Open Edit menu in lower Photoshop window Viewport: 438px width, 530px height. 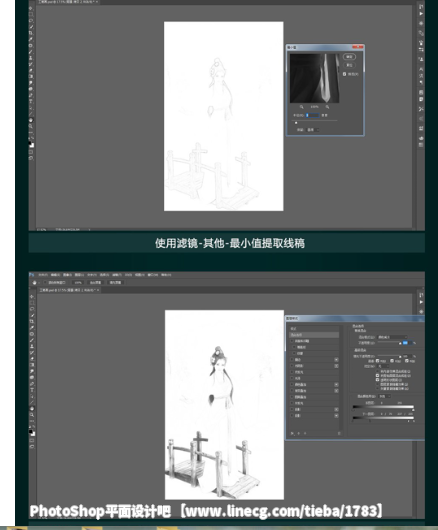tap(55, 275)
